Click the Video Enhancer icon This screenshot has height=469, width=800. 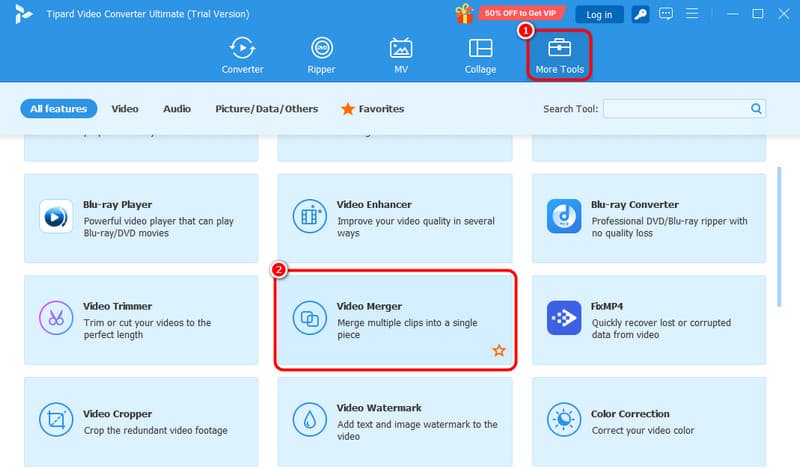[x=310, y=216]
